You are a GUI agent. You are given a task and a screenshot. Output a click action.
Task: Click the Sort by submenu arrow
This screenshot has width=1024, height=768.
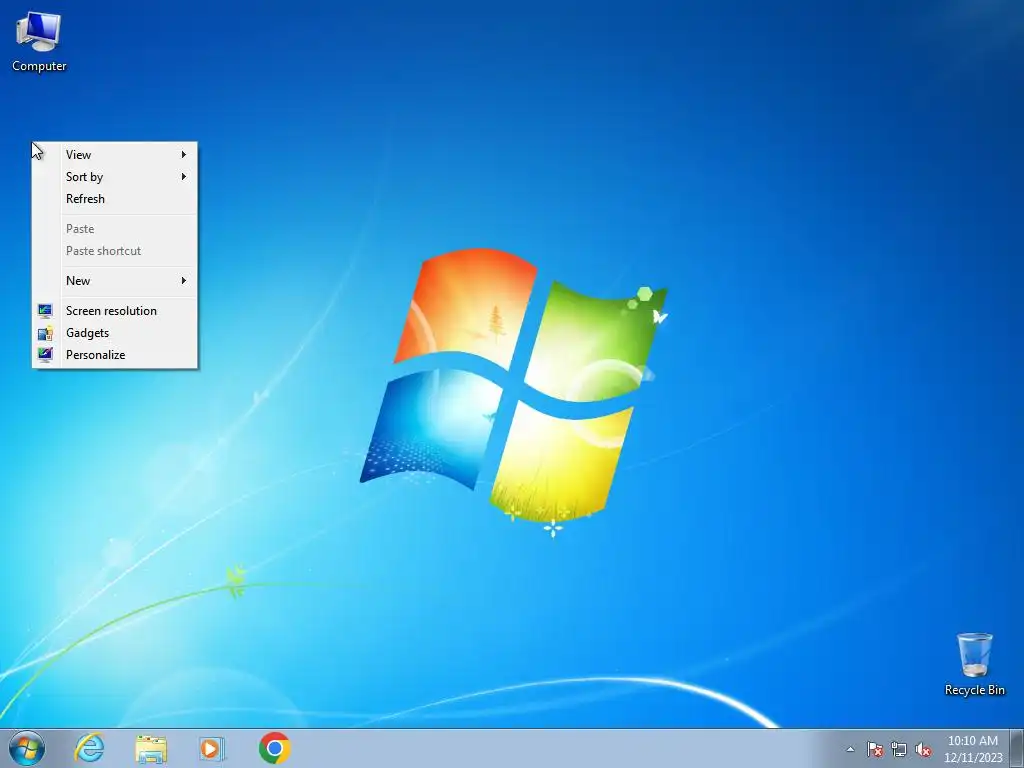point(184,177)
